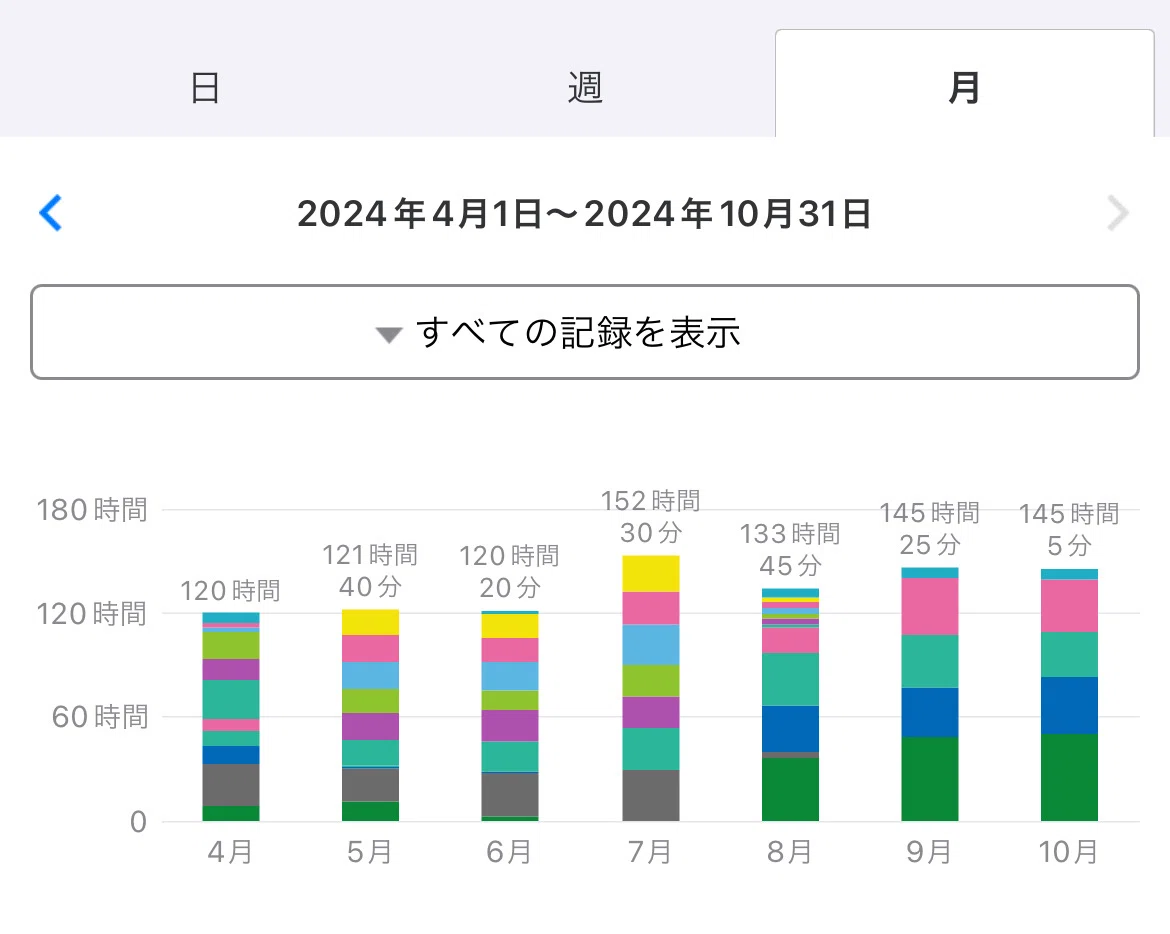Tap the 7月 stacked bar
1170x934 pixels.
[651, 689]
